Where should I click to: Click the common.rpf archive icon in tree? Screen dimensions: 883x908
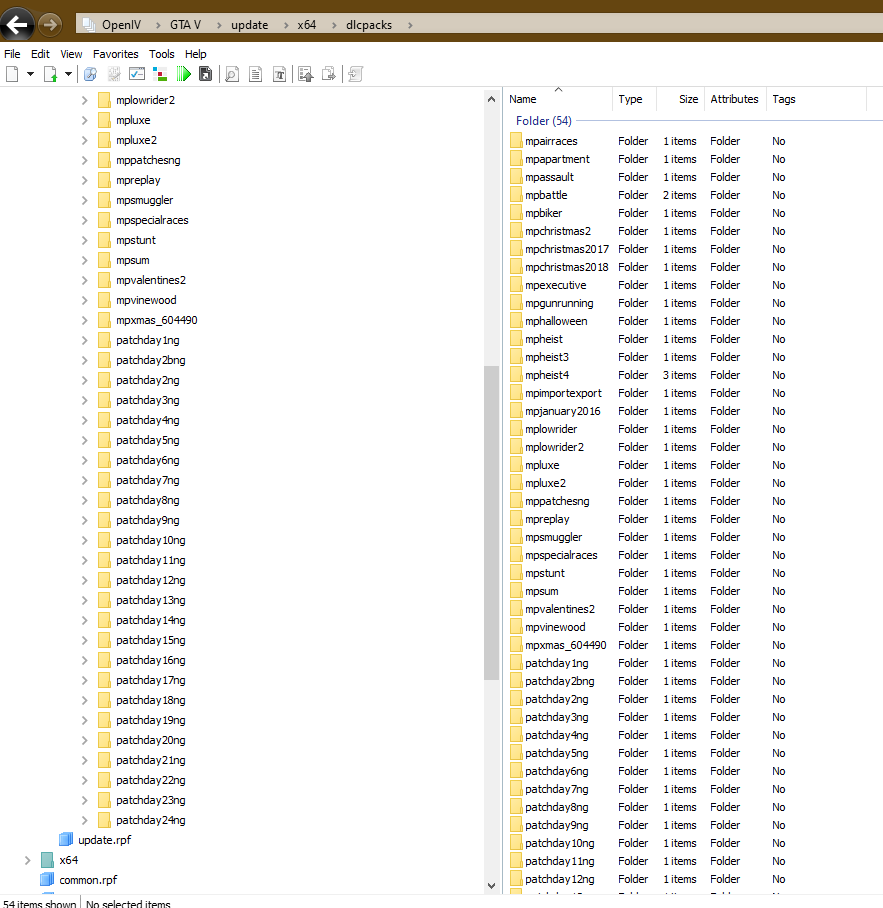click(x=47, y=880)
